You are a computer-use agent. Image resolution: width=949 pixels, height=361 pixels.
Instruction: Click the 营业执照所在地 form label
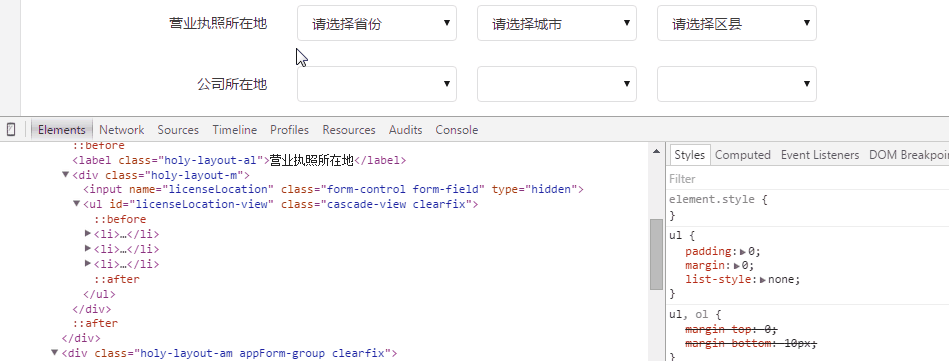pos(218,24)
